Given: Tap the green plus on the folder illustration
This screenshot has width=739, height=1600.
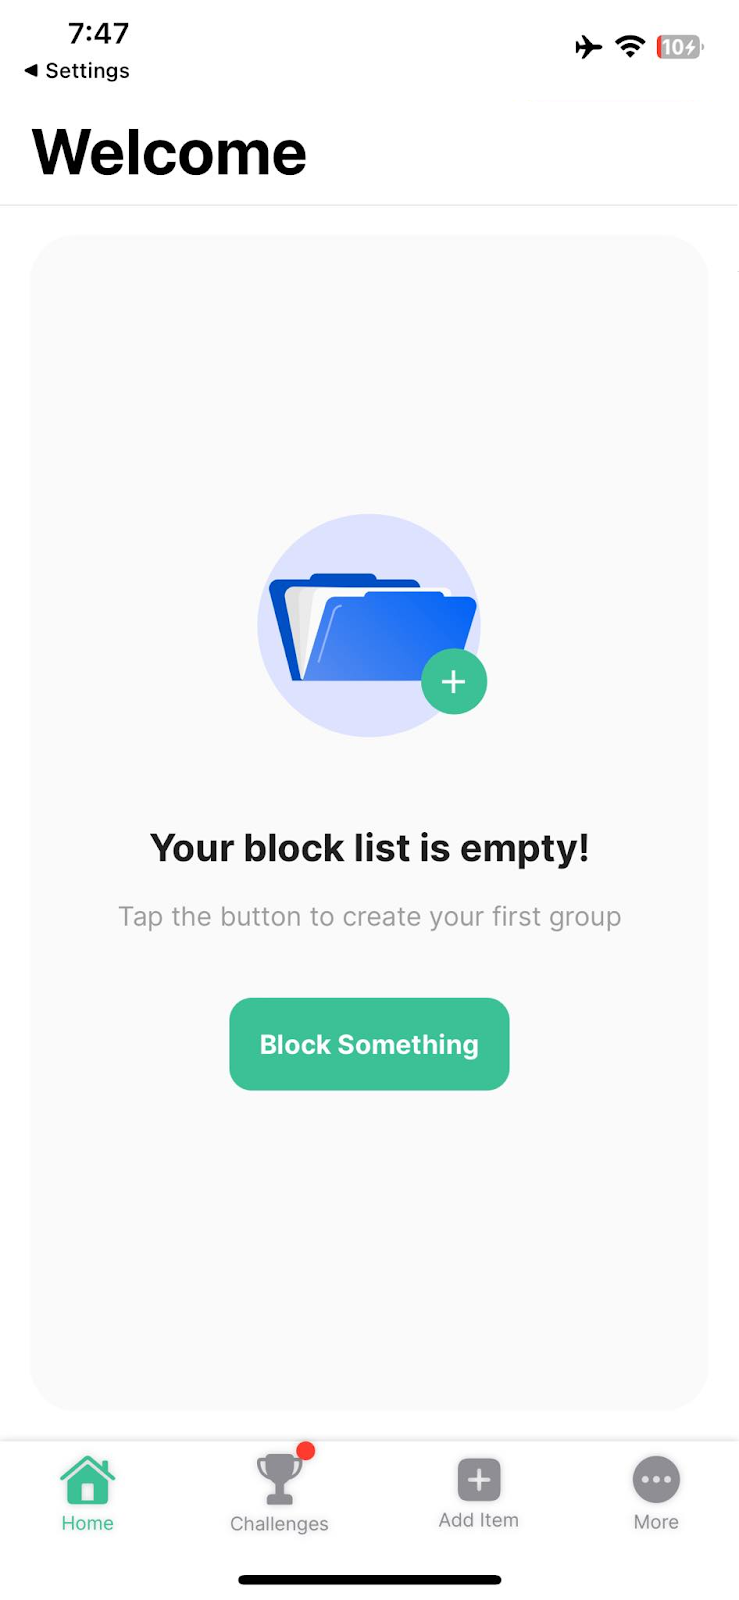Looking at the screenshot, I should tap(454, 681).
